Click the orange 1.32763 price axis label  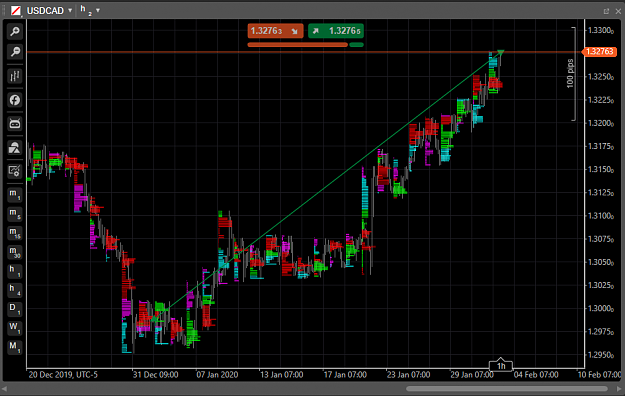pos(599,52)
